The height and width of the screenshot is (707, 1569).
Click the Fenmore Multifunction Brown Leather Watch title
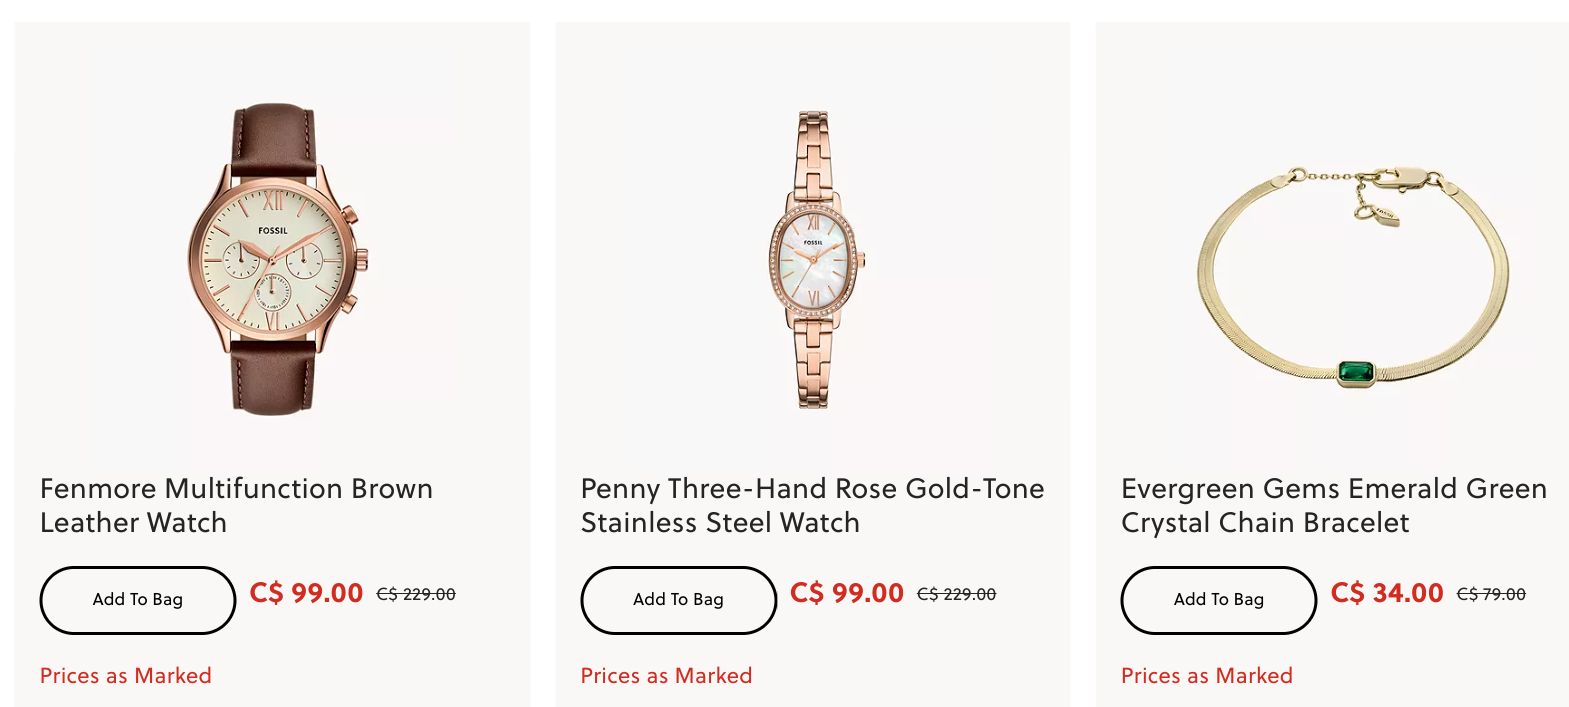coord(236,505)
